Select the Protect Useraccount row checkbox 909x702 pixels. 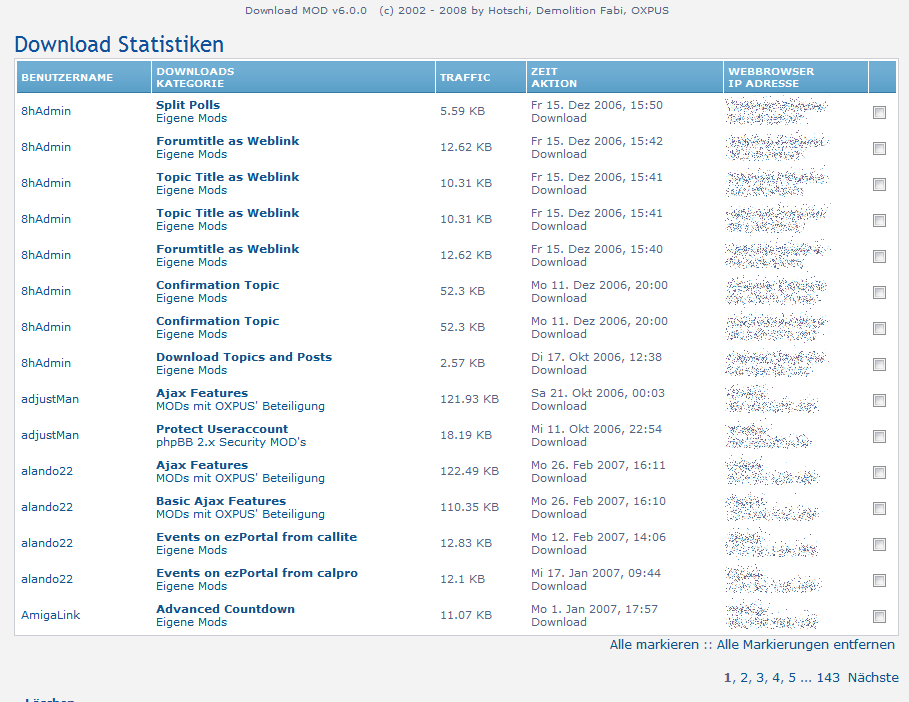[x=879, y=437]
